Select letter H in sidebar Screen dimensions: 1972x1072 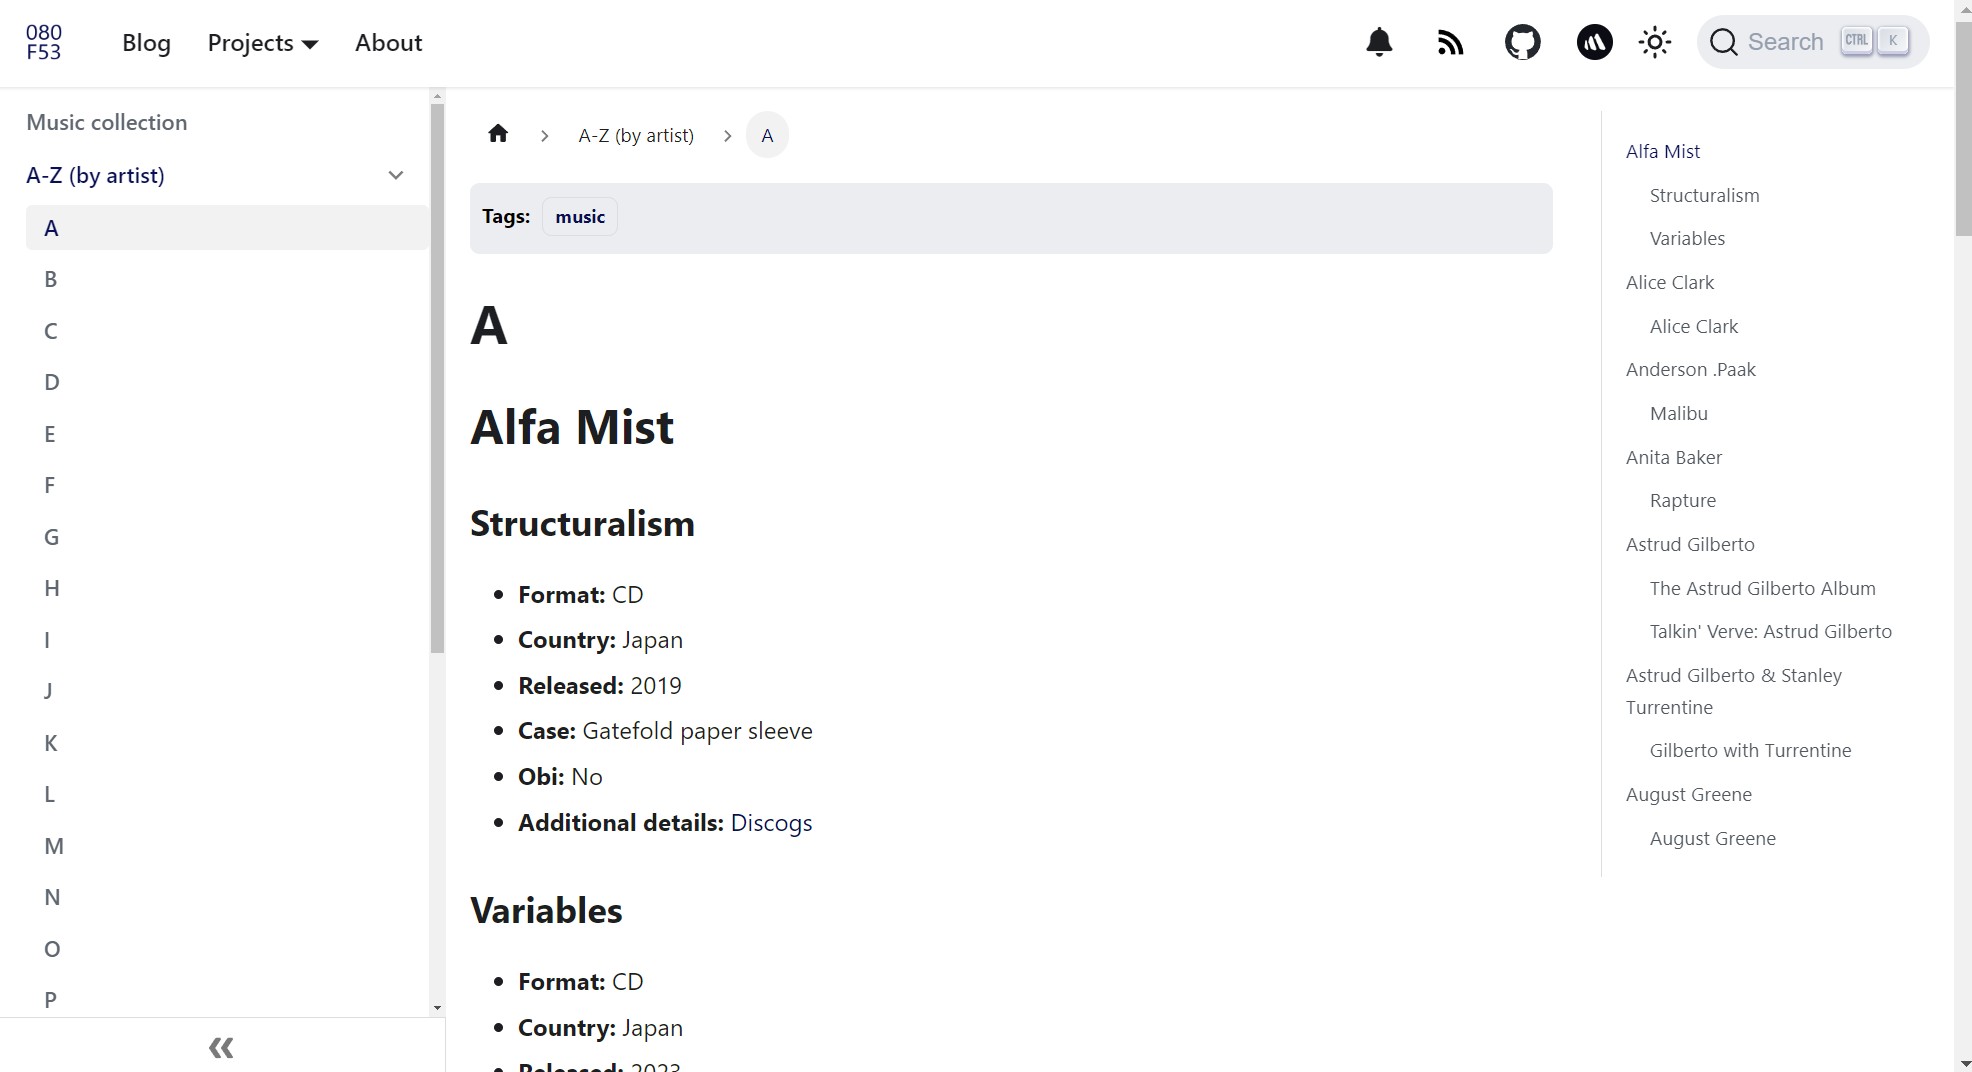[227, 588]
